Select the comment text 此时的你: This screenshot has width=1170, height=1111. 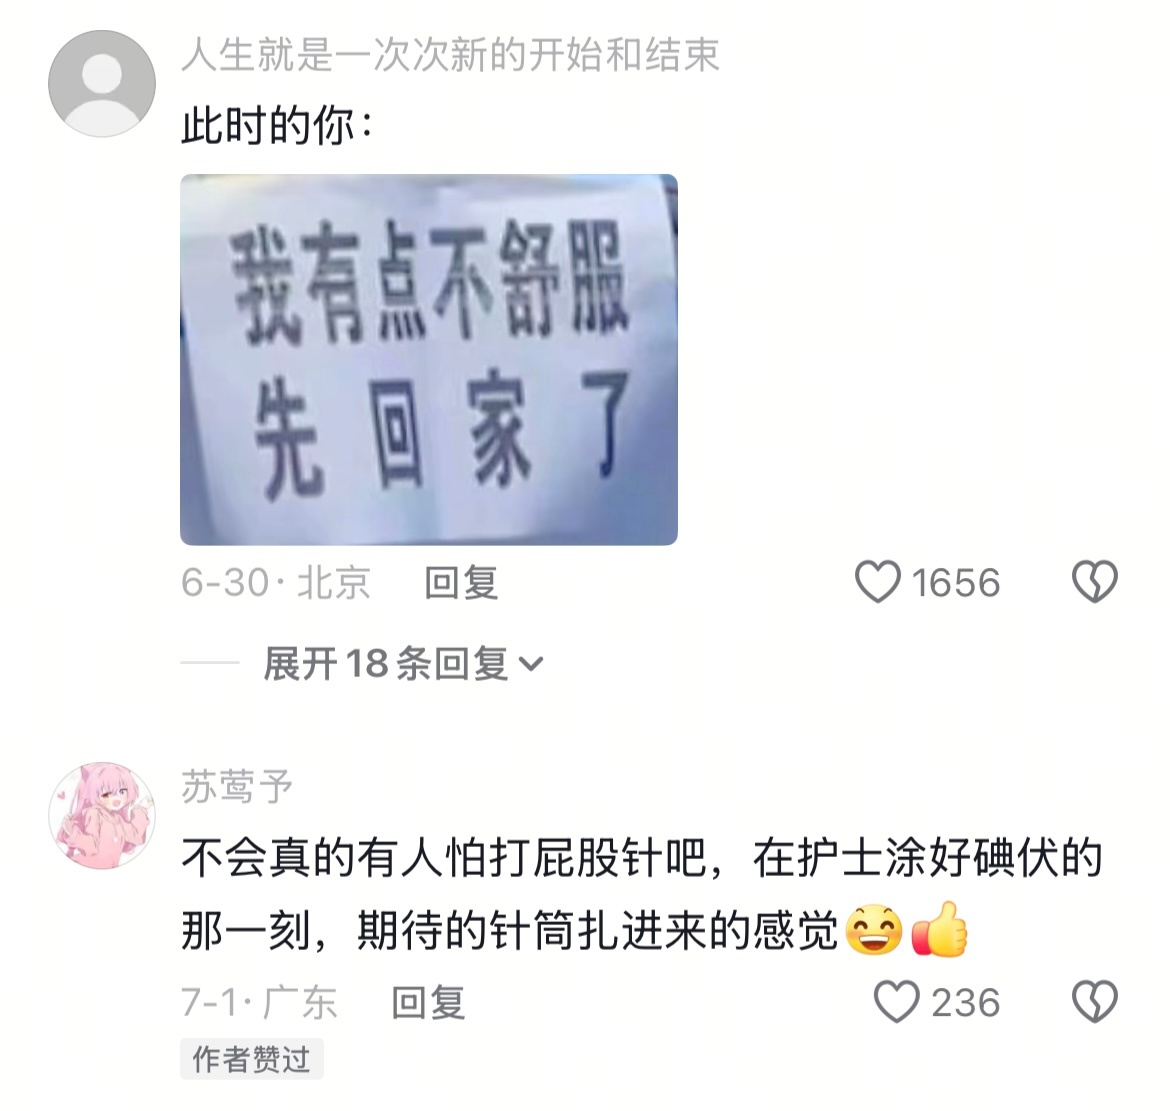pyautogui.click(x=277, y=125)
